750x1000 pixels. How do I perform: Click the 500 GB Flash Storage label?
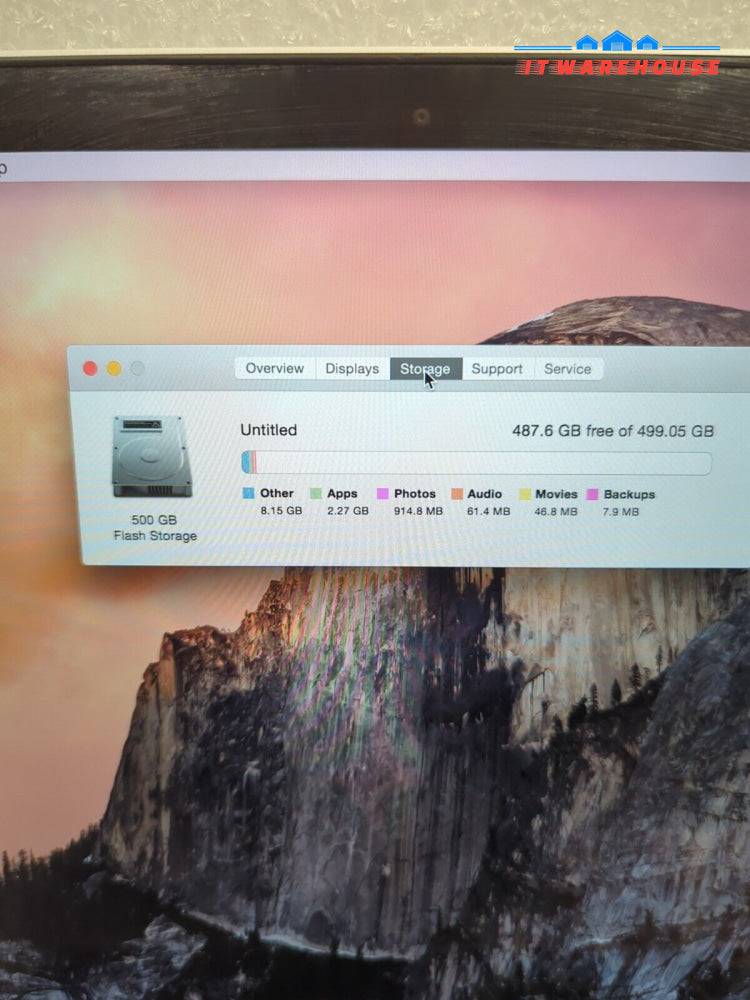tap(154, 528)
